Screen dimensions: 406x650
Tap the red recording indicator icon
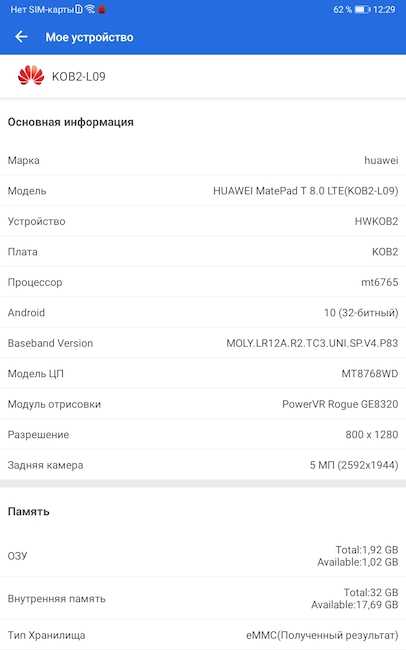click(x=102, y=10)
